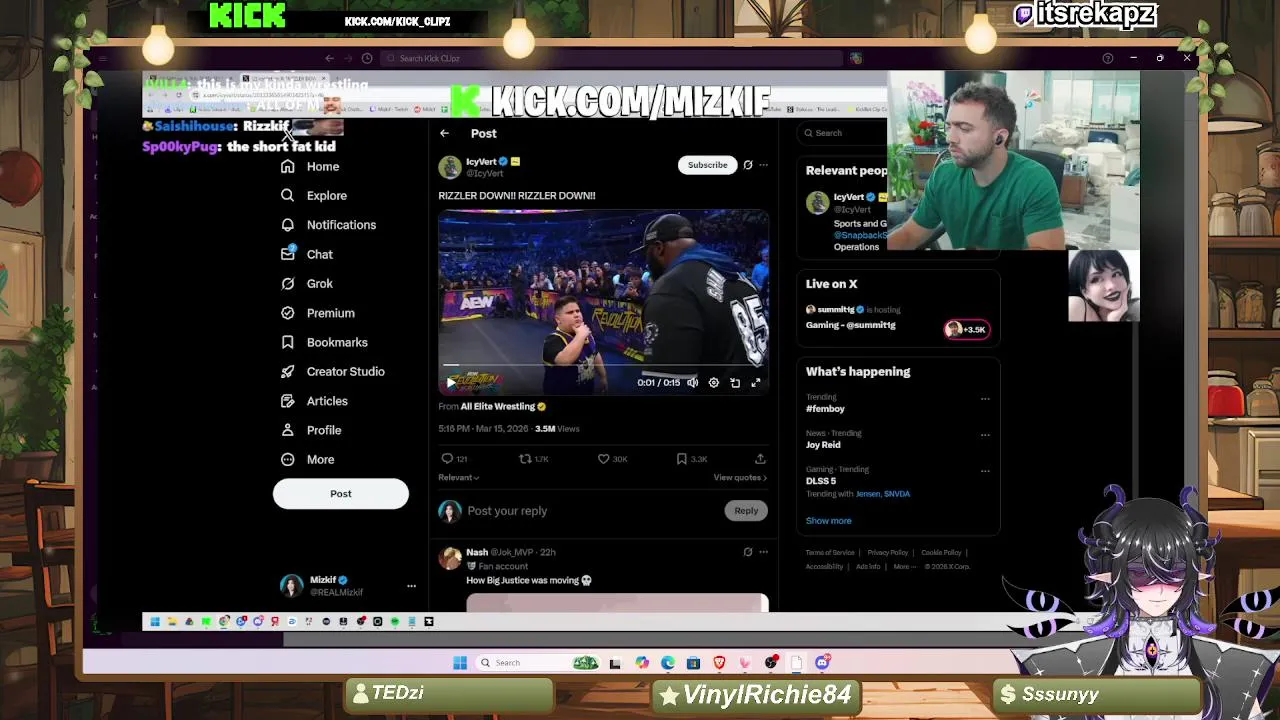The image size is (1280, 720).
Task: Open Grok in the X sidebar
Action: (x=307, y=284)
